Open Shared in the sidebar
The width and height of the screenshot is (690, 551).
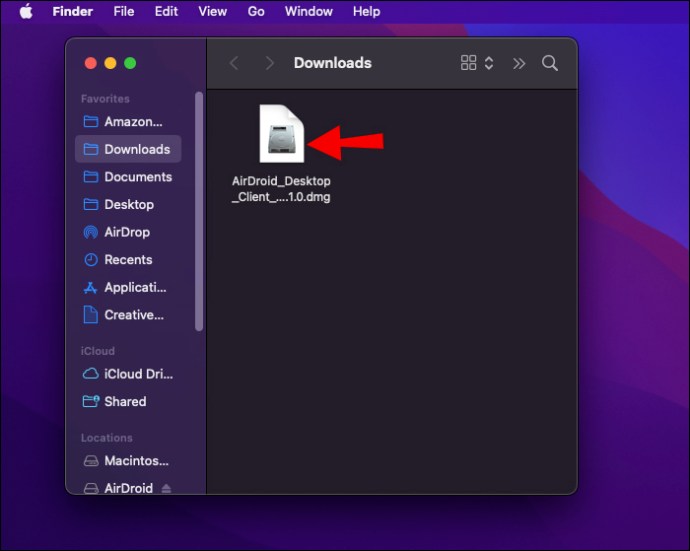click(128, 401)
